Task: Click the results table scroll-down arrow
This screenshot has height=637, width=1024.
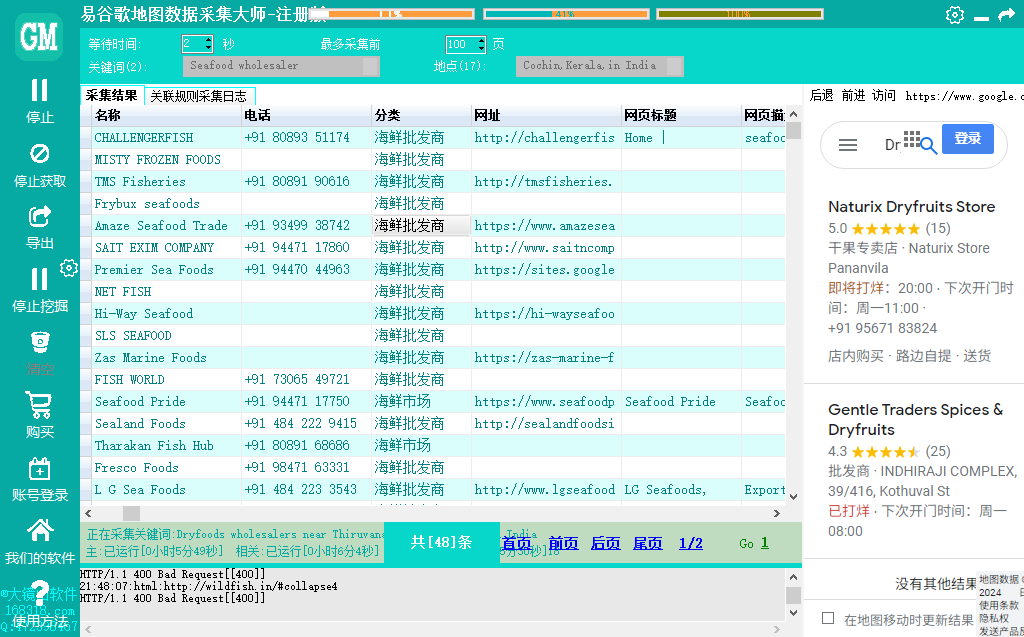Action: pyautogui.click(x=793, y=497)
